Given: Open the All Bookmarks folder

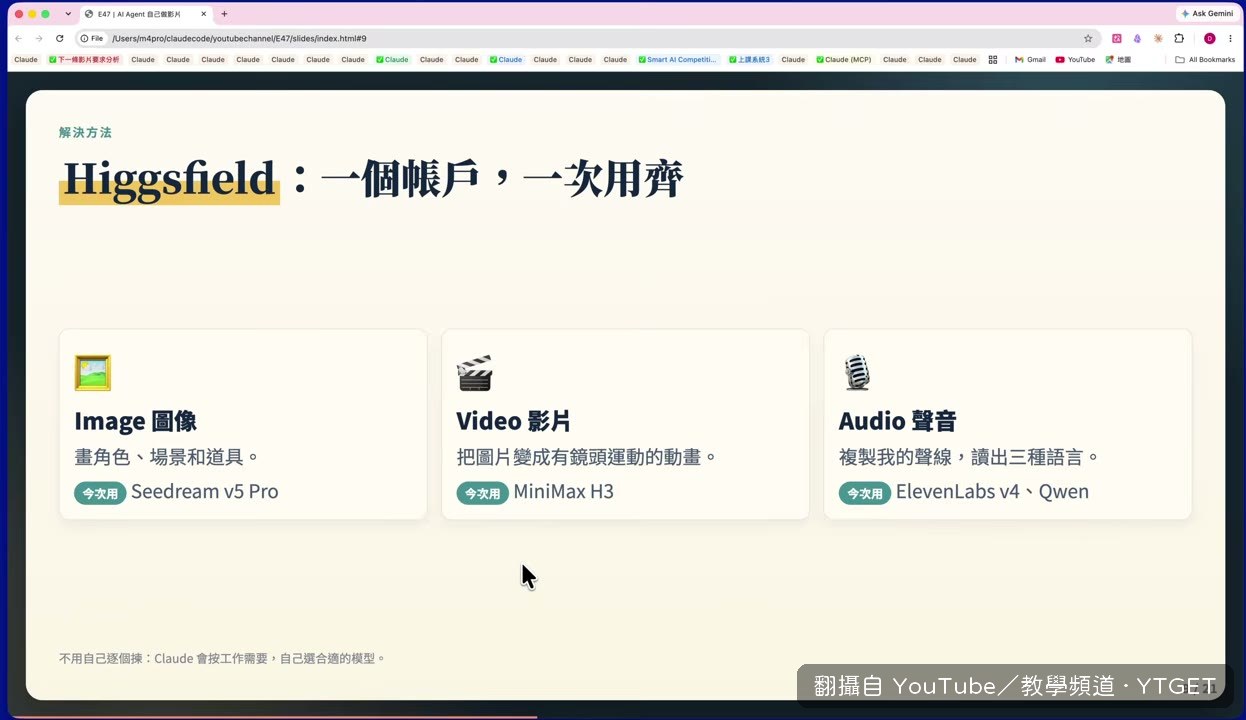Looking at the screenshot, I should click(x=1205, y=59).
